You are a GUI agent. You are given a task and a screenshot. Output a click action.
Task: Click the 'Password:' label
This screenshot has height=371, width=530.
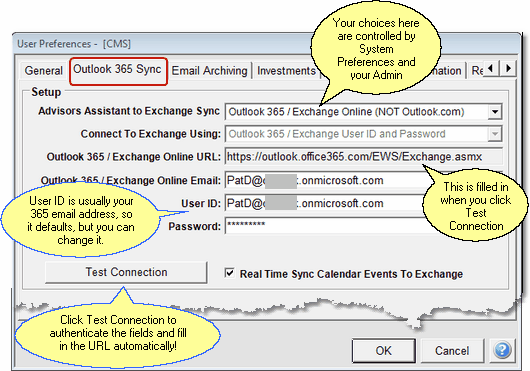click(194, 226)
